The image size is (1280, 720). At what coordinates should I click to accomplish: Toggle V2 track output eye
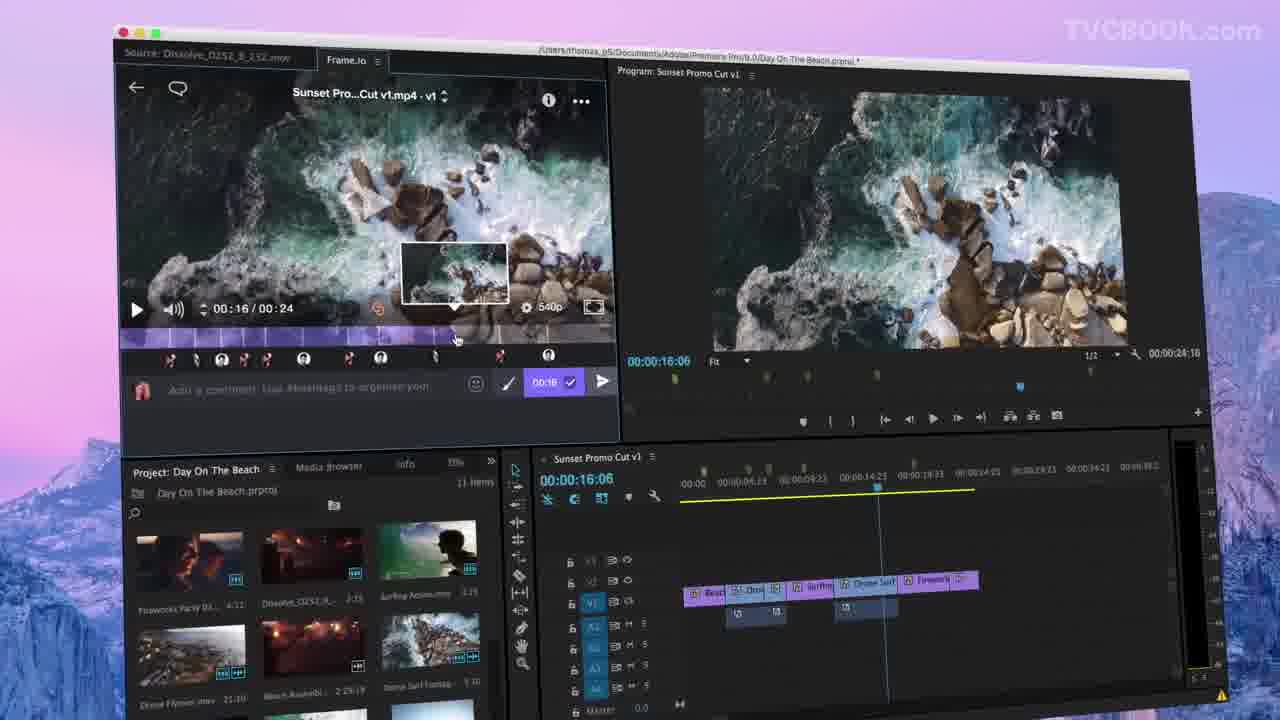coord(627,580)
